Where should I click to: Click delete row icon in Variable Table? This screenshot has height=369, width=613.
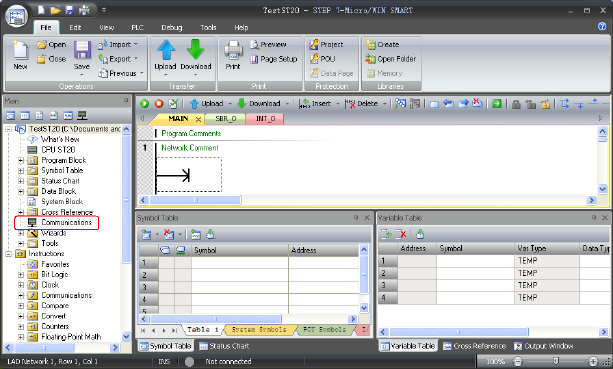[x=401, y=234]
